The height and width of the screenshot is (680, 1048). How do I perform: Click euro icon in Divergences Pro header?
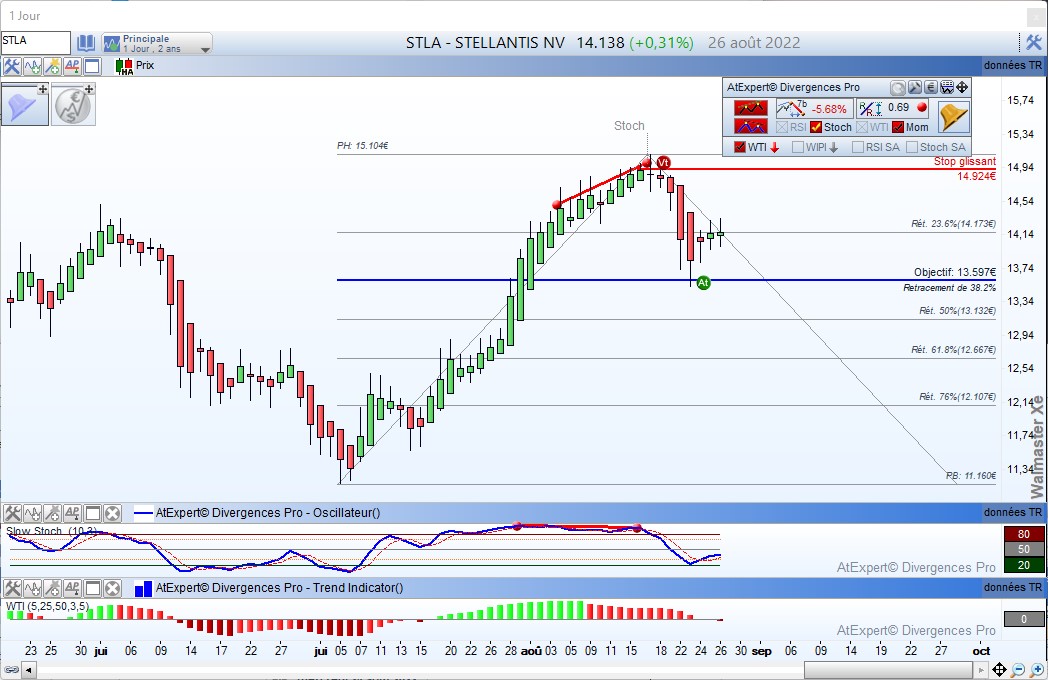[930, 88]
